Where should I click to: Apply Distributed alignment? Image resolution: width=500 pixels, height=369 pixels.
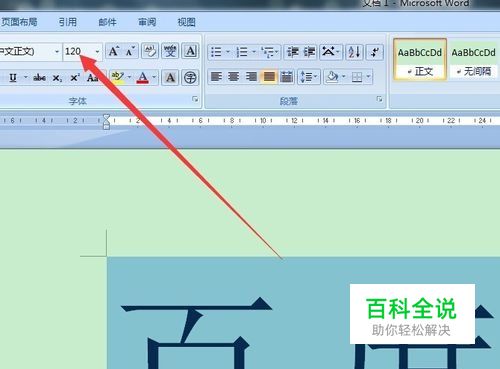286,77
